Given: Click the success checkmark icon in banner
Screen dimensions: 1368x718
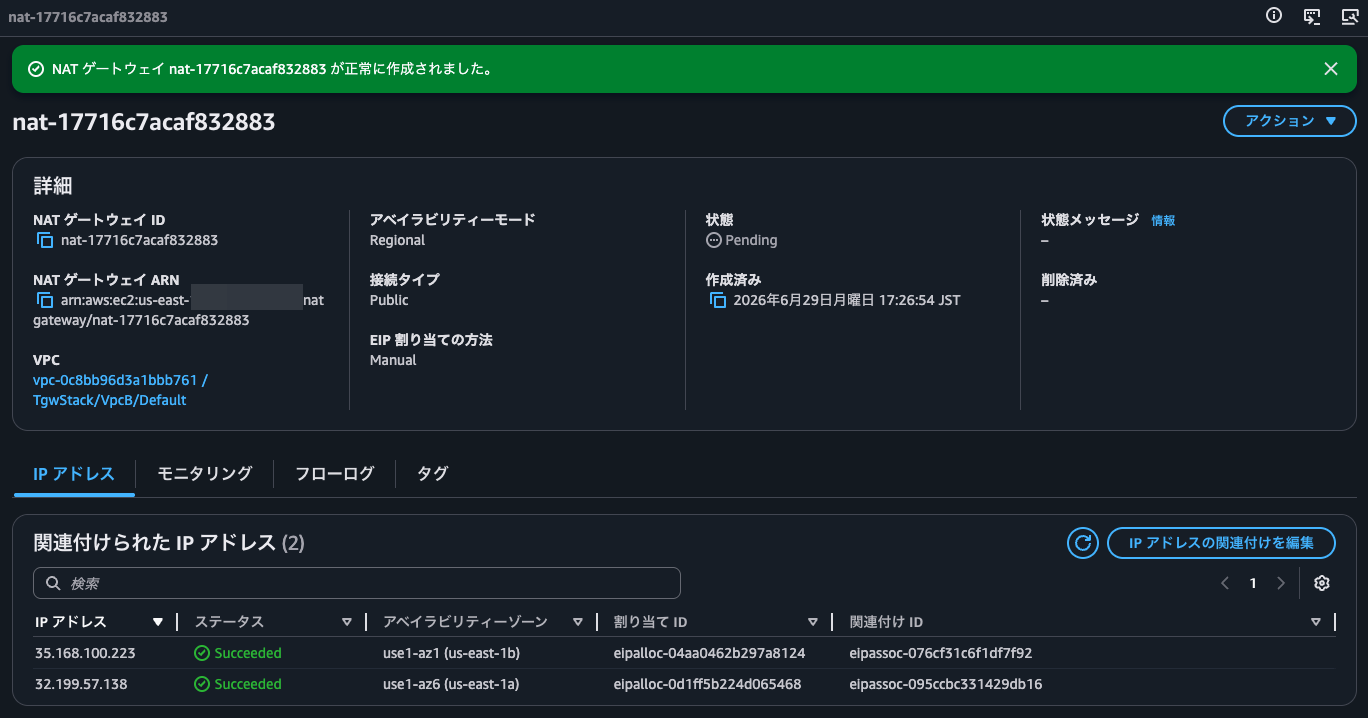Looking at the screenshot, I should point(36,69).
